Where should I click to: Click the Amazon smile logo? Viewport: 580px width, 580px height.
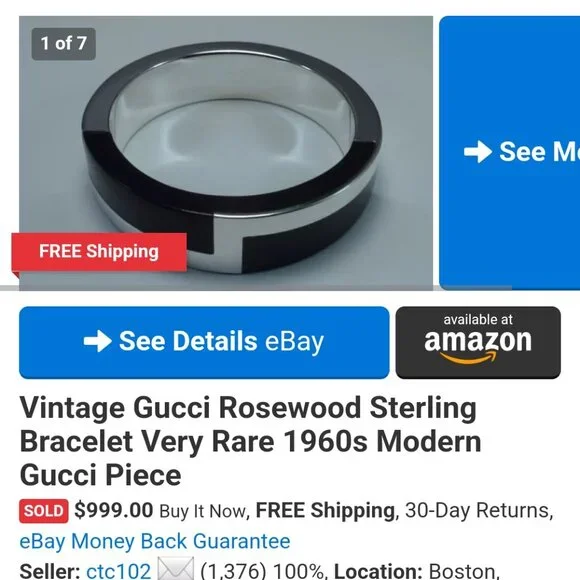click(x=469, y=357)
